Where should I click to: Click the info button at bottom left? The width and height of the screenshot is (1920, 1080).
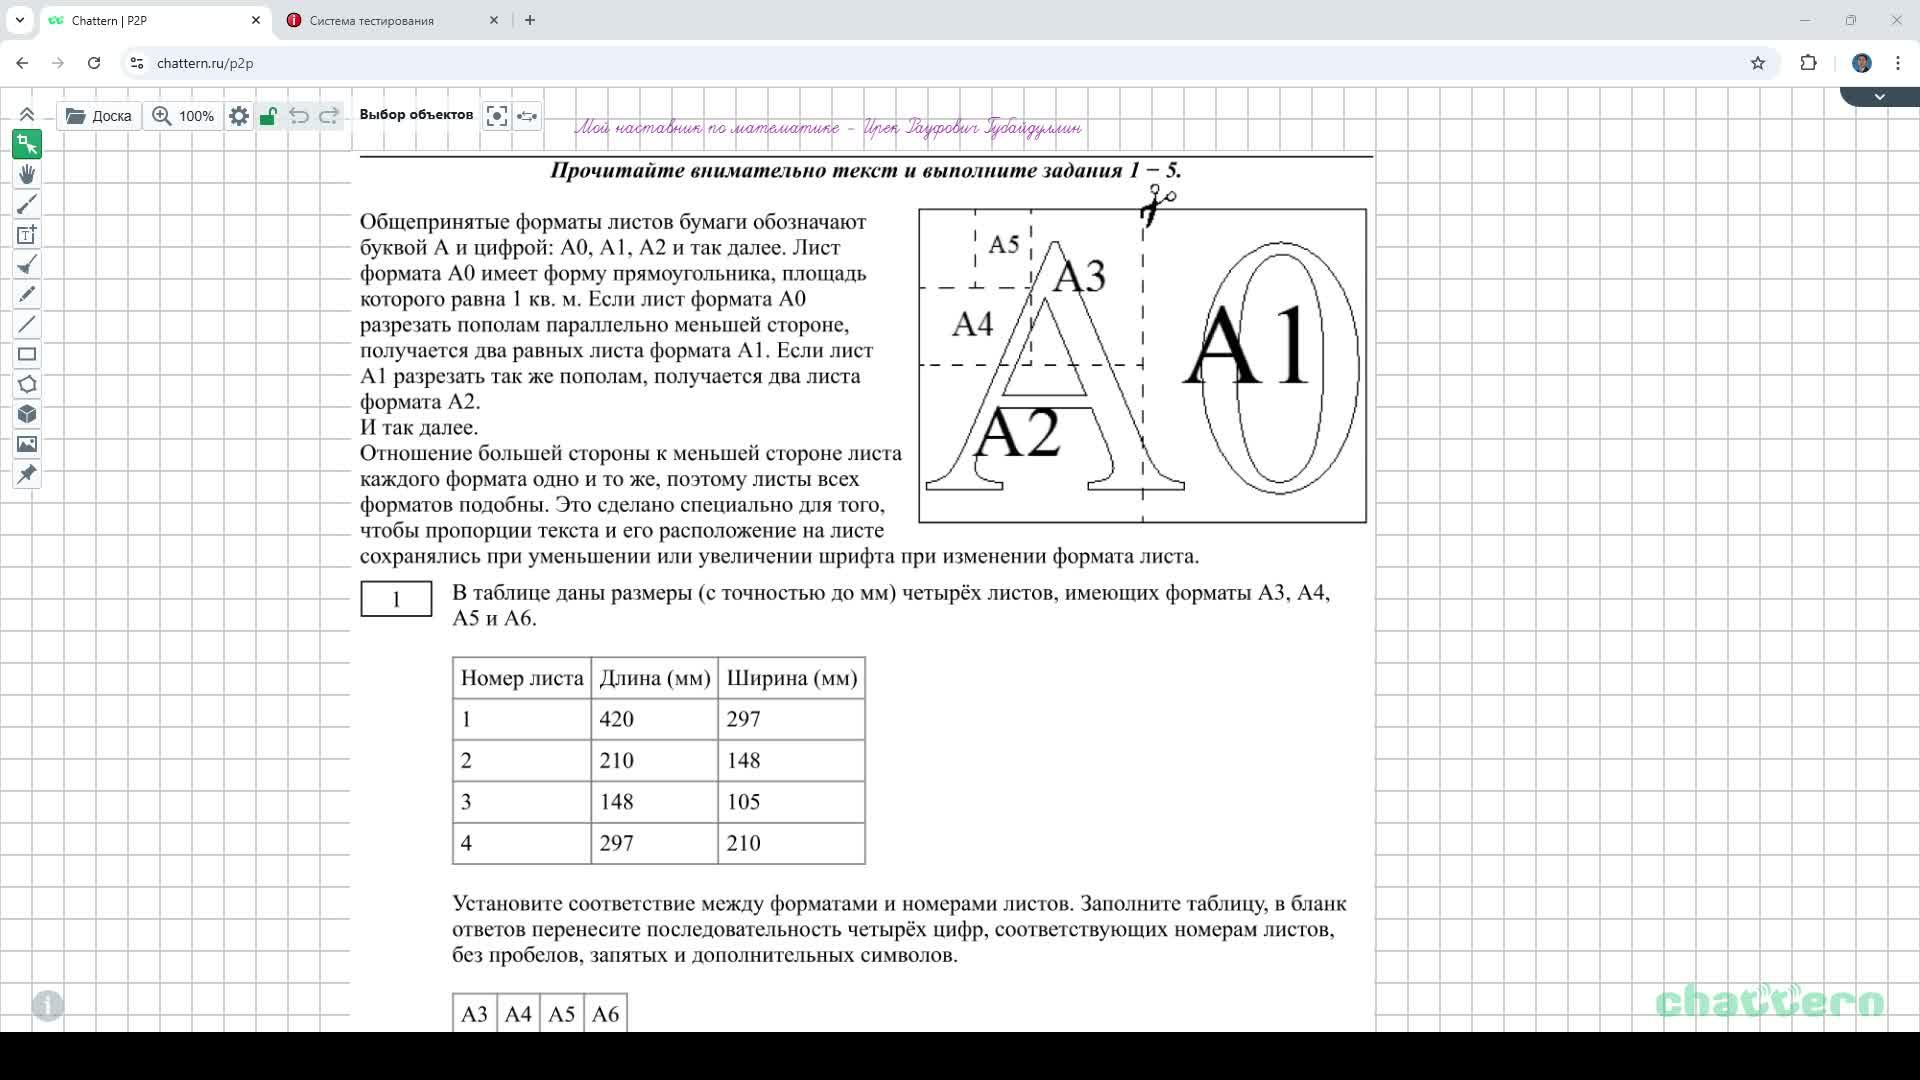[x=48, y=1005]
